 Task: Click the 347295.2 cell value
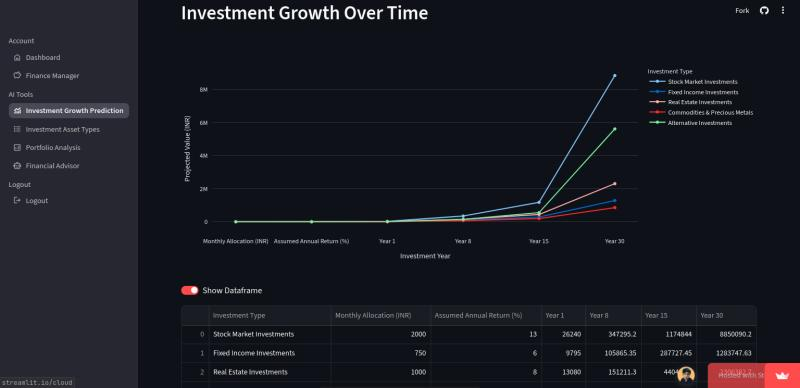click(613, 334)
